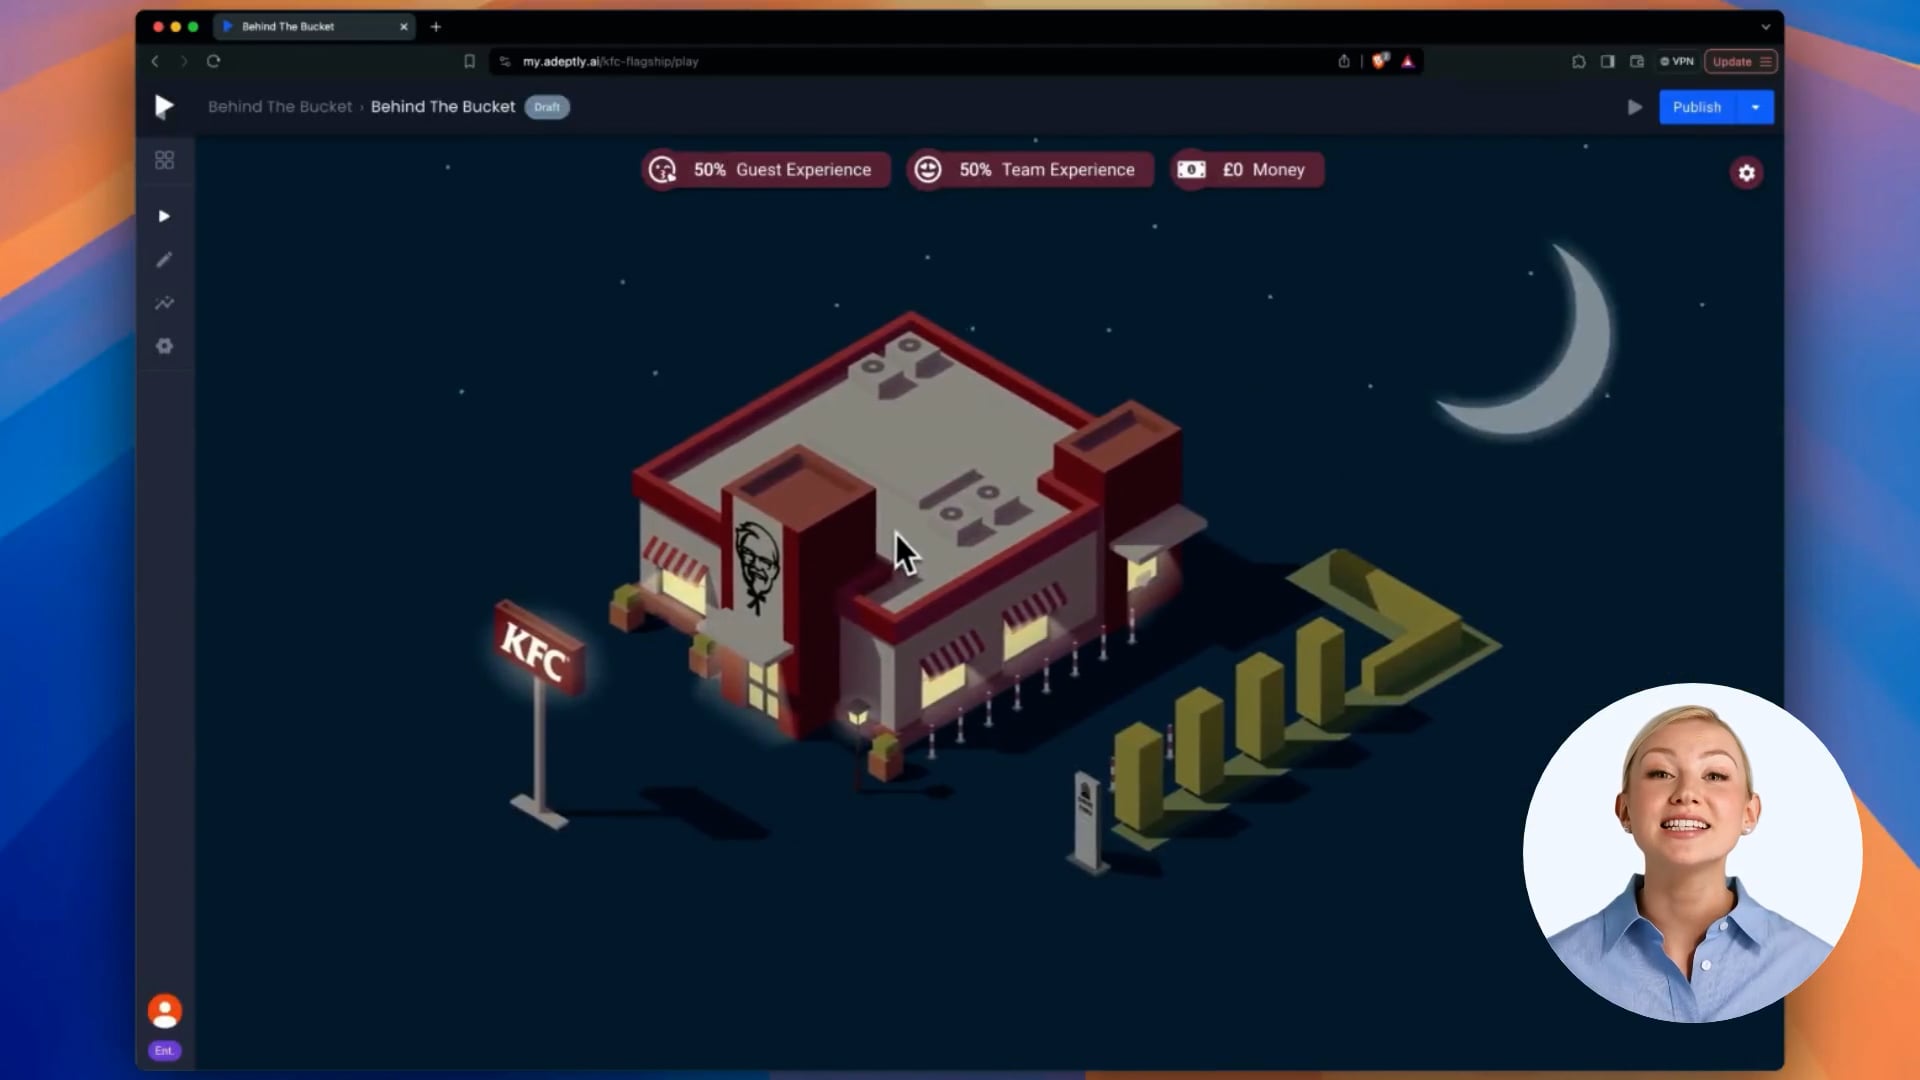1920x1080 pixels.
Task: Select the Behind The Bucket browser tab
Action: (x=288, y=27)
